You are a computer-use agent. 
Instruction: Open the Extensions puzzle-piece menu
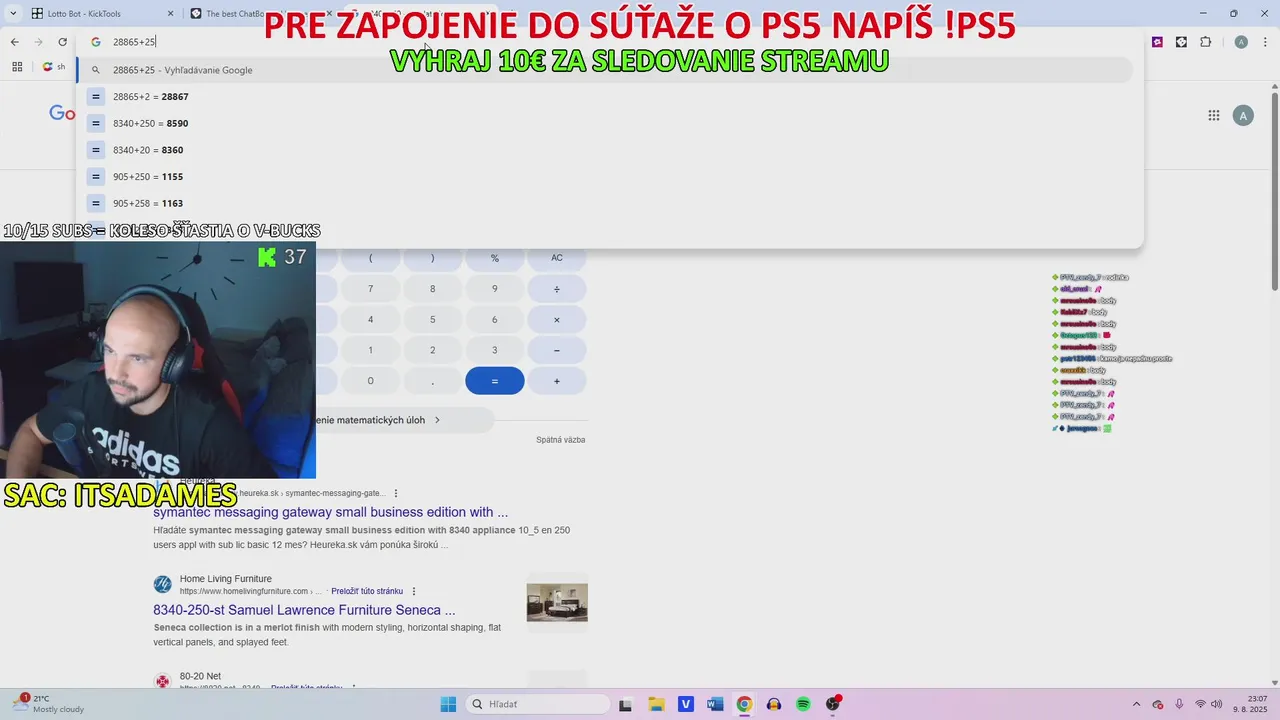tap(1205, 42)
